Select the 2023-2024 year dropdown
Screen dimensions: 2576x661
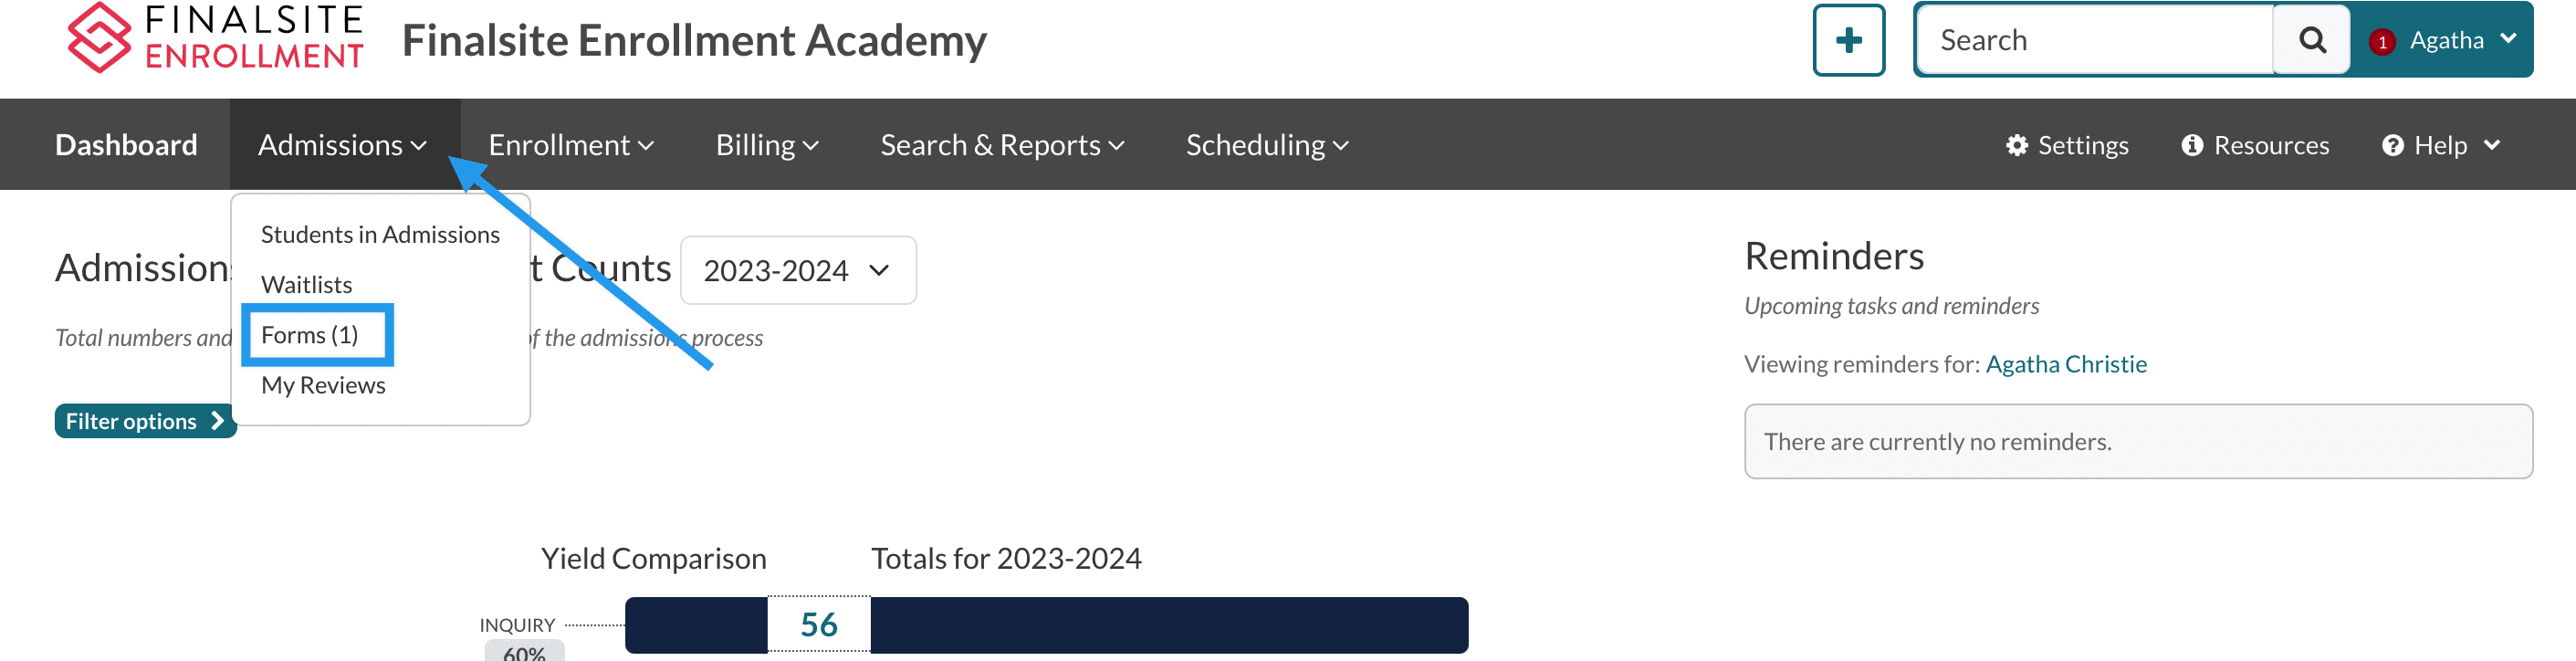click(797, 270)
